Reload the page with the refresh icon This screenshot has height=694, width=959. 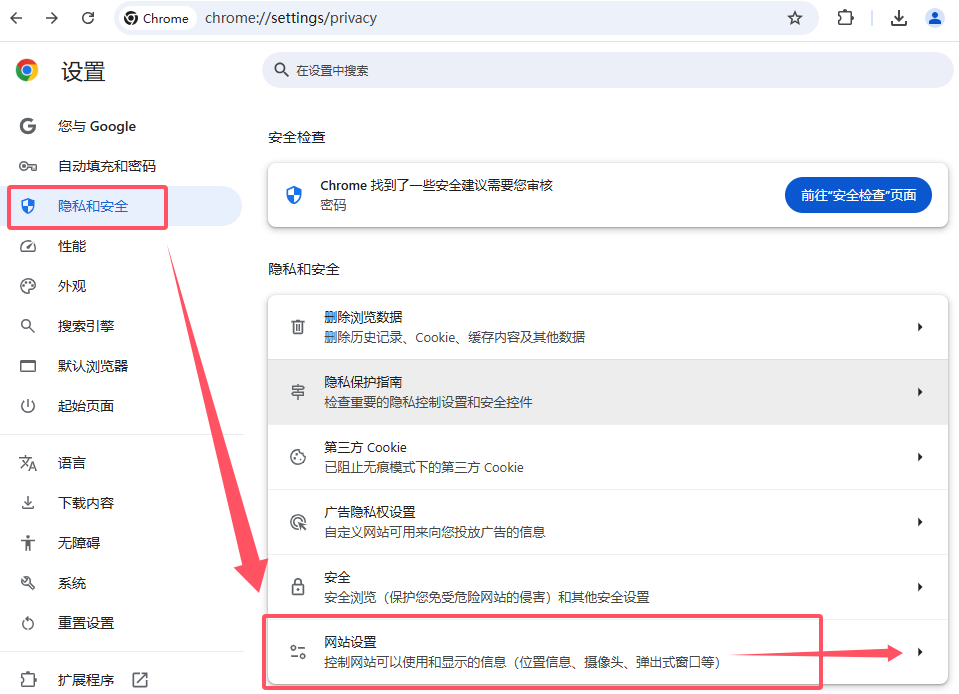[88, 18]
